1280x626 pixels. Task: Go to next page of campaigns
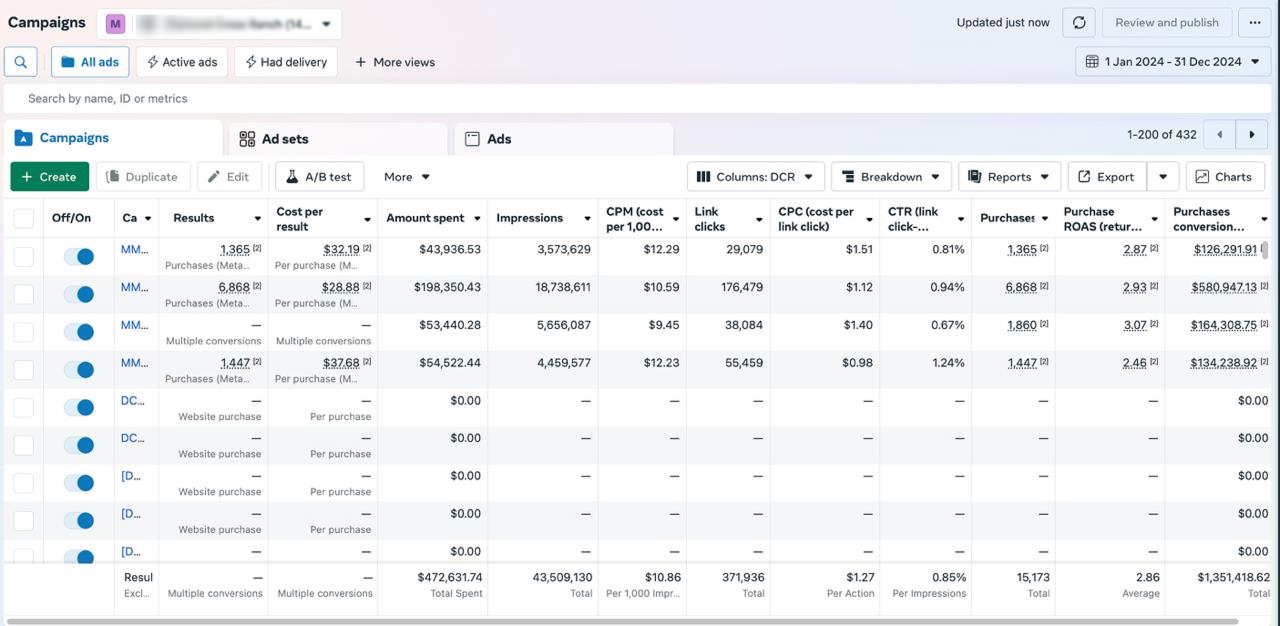click(x=1251, y=135)
